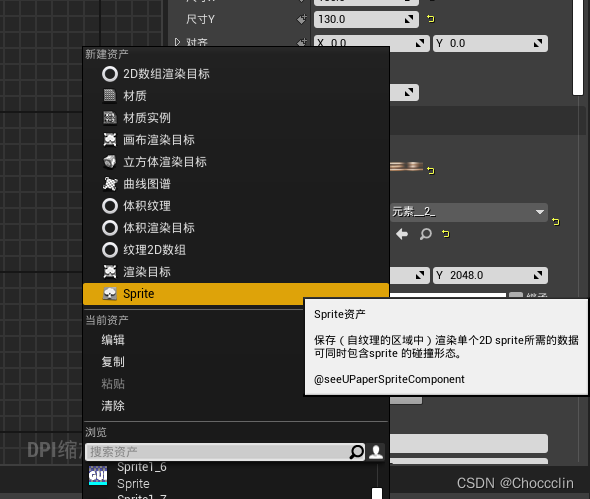590x499 pixels.
Task: Choose 材质 from new asset list
Action: (x=236, y=96)
